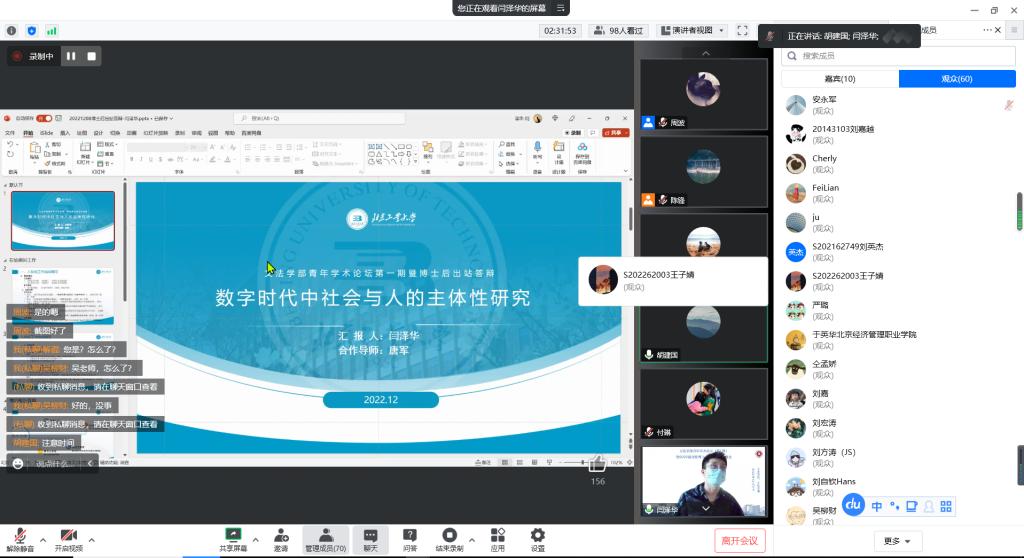The image size is (1024, 558).
Task: Send a thumbs up like
Action: click(597, 464)
